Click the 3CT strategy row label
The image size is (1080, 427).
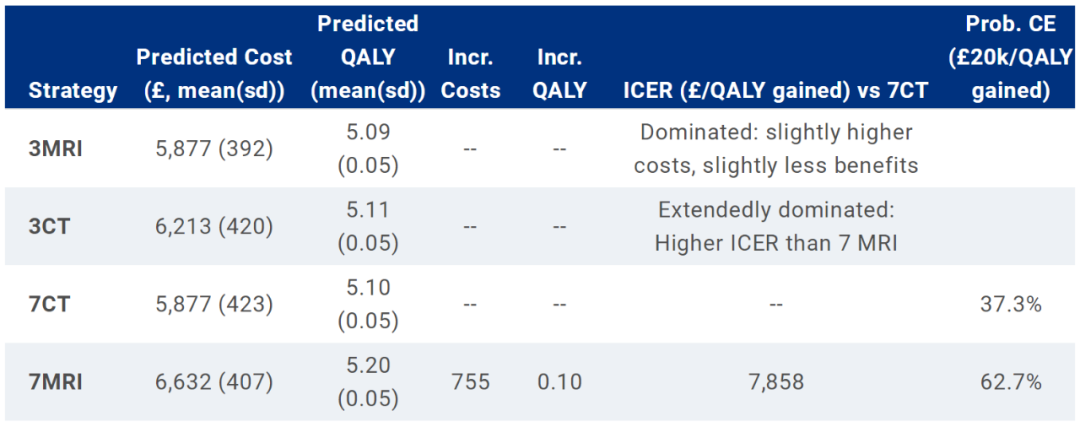click(x=50, y=226)
